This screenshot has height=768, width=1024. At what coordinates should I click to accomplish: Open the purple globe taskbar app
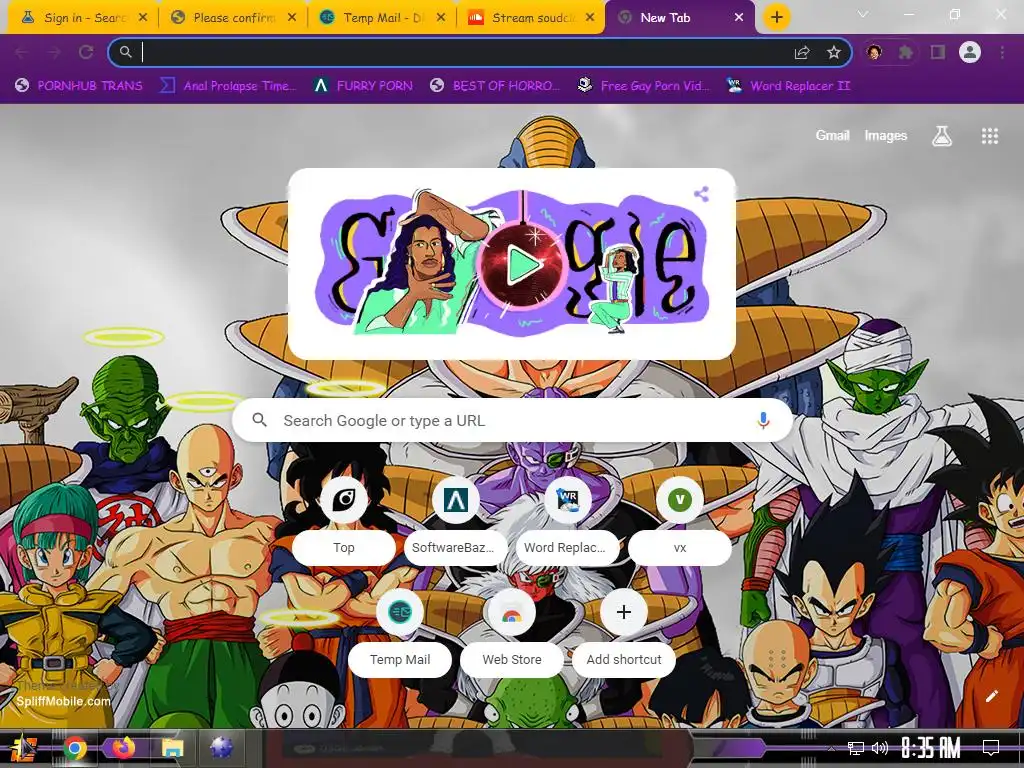(x=221, y=748)
